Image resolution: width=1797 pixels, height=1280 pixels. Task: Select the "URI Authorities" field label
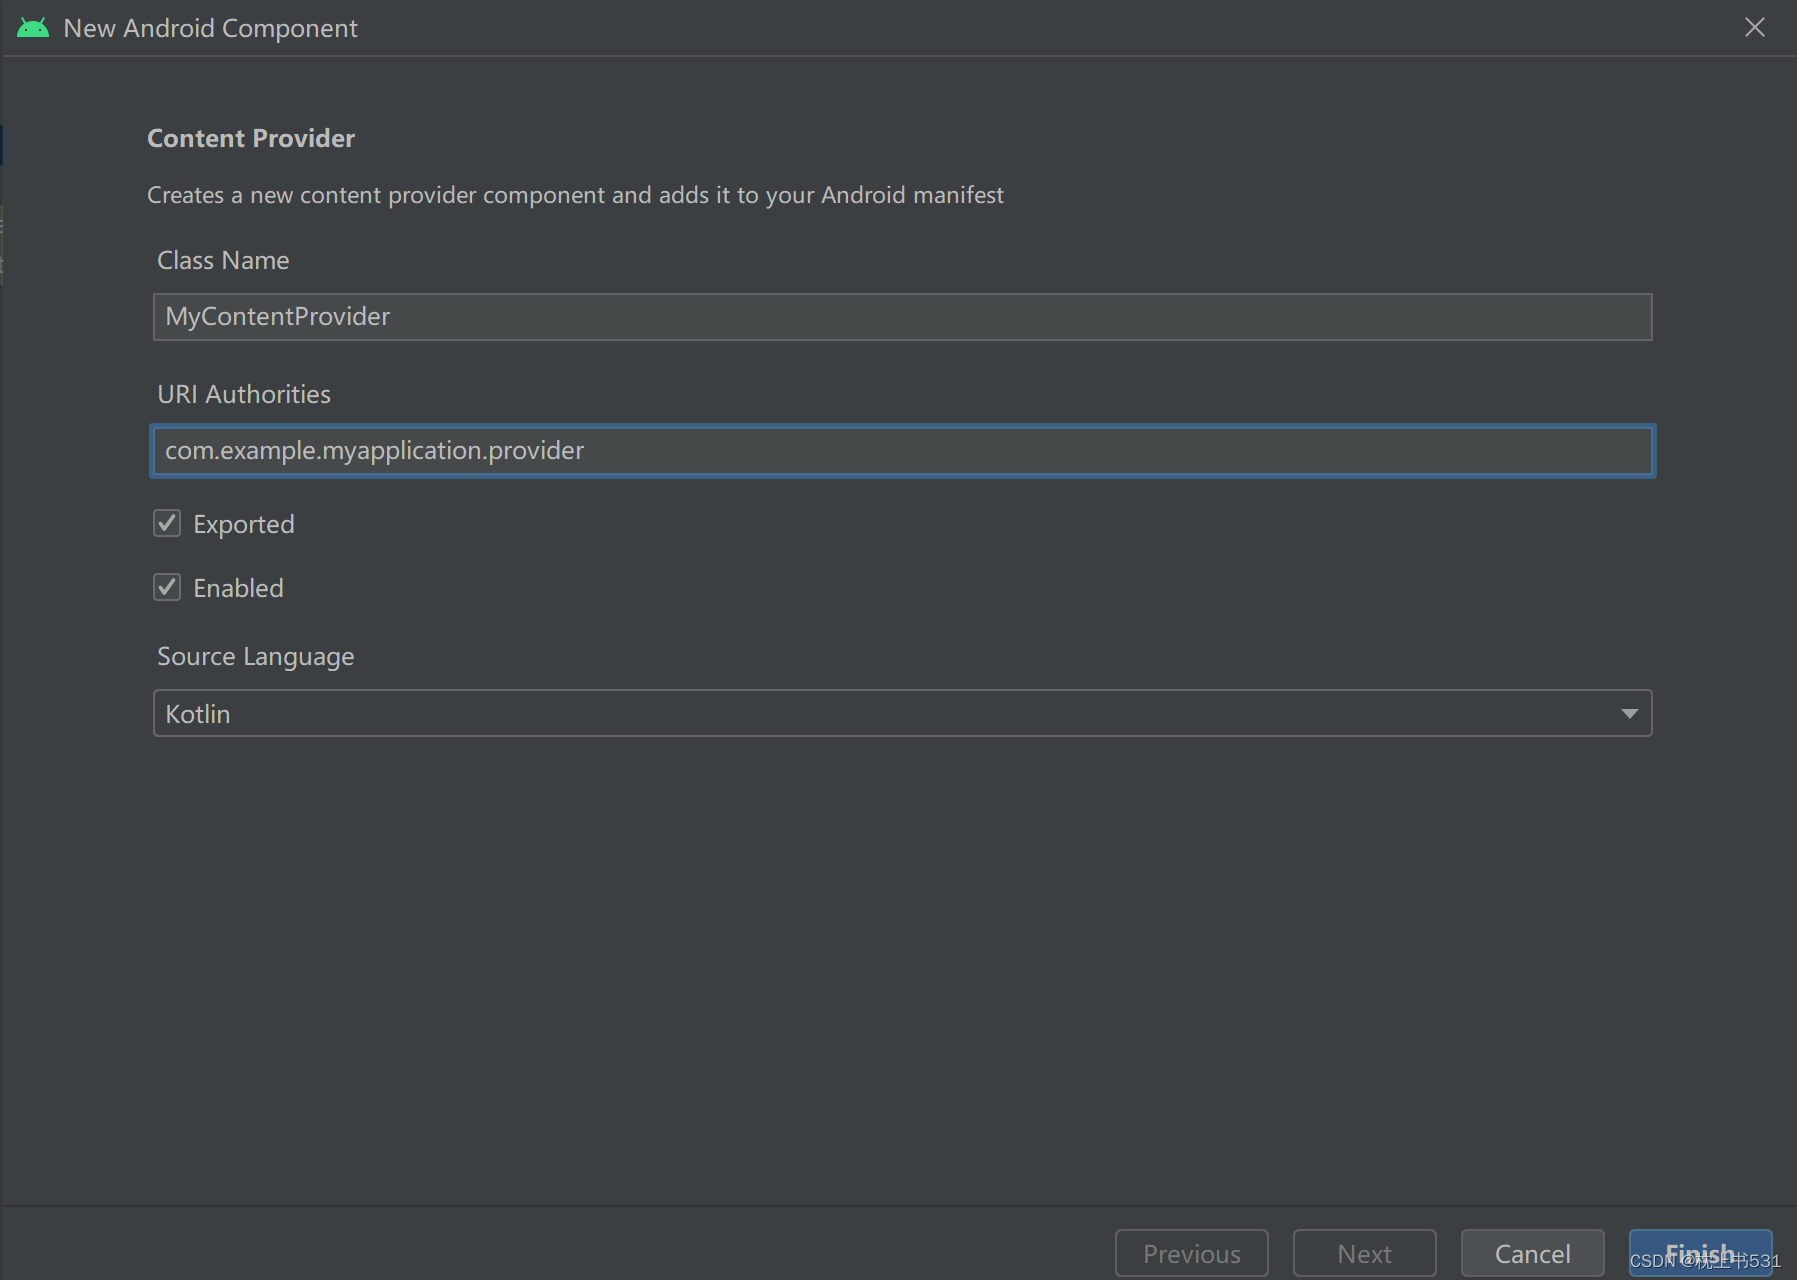[244, 395]
